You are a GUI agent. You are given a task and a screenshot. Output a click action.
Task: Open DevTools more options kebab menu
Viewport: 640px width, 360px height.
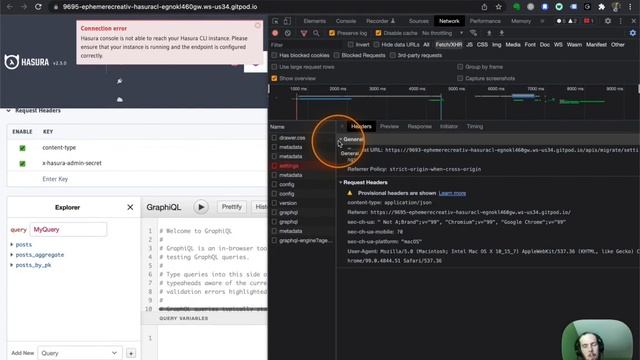[x=621, y=21]
